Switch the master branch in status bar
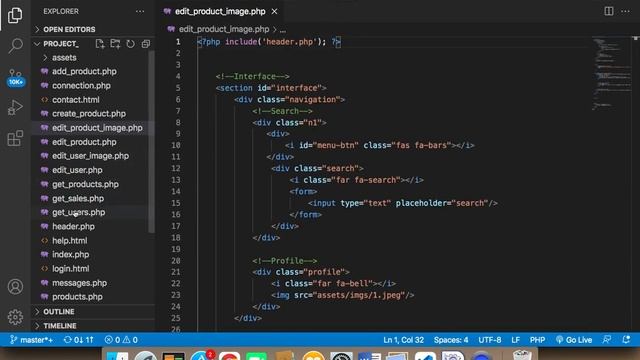The image size is (640, 360). pyautogui.click(x=31, y=340)
